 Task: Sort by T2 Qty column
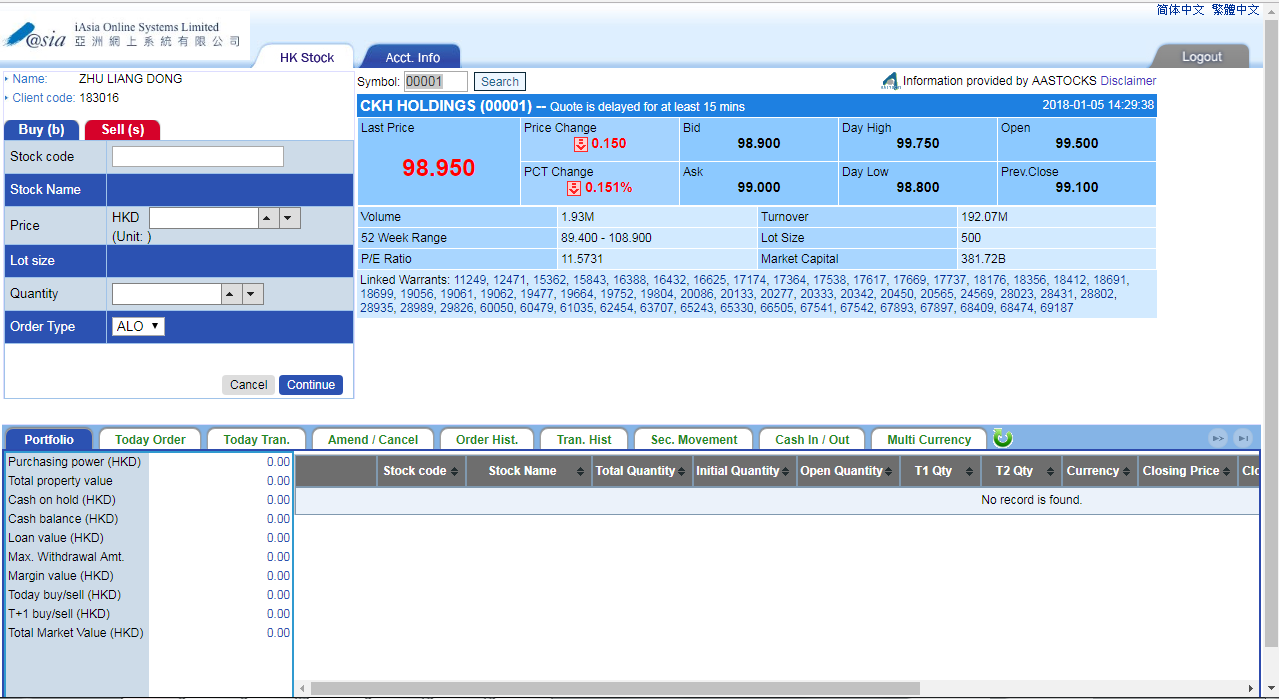pos(1020,471)
